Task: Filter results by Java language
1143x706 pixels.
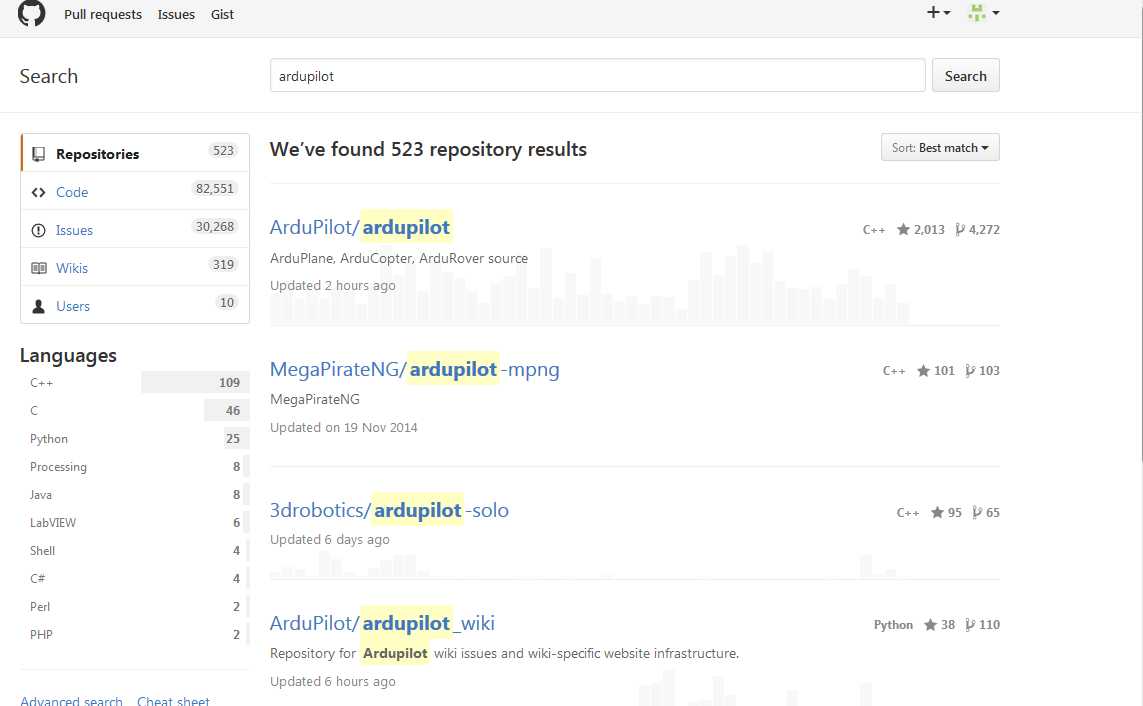Action: tap(135, 495)
